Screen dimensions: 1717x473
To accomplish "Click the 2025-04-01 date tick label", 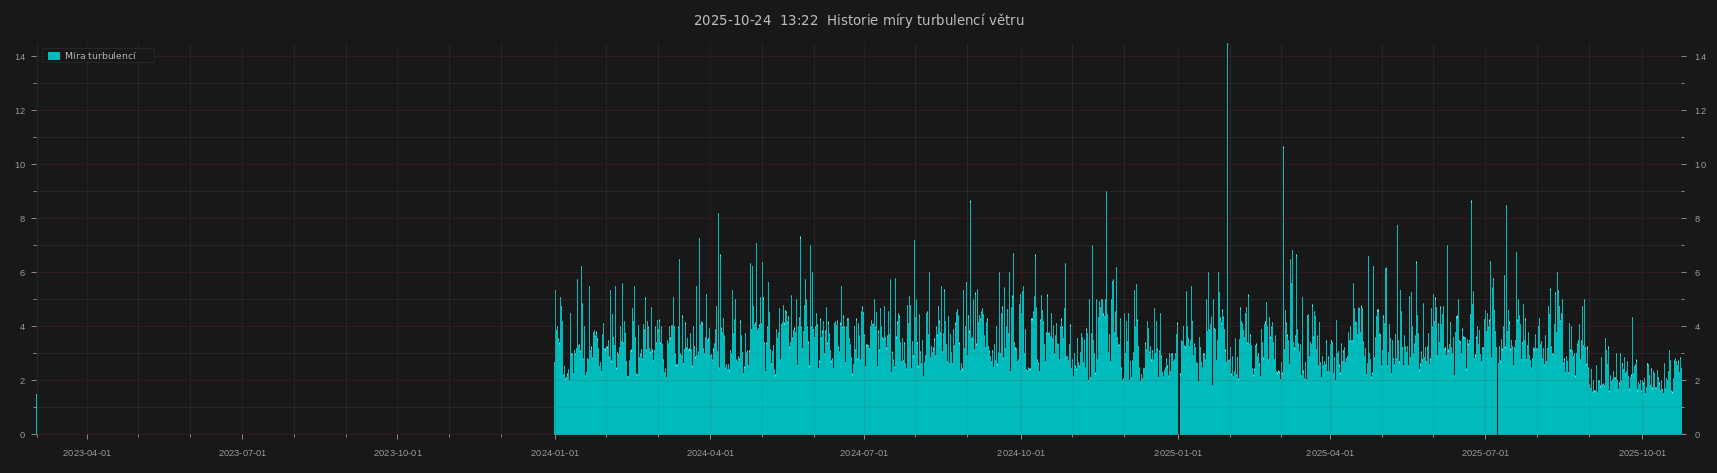I will [1330, 453].
